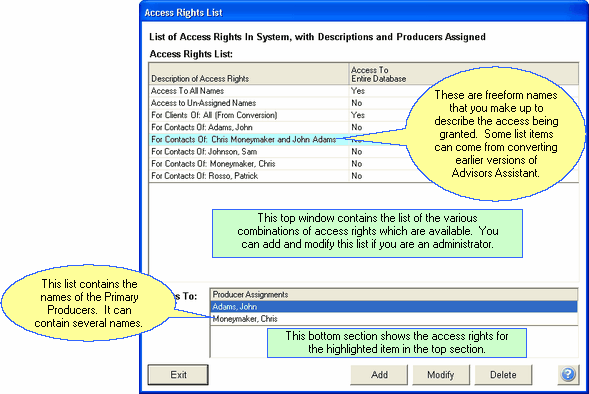Click the Exit button

[x=178, y=374]
